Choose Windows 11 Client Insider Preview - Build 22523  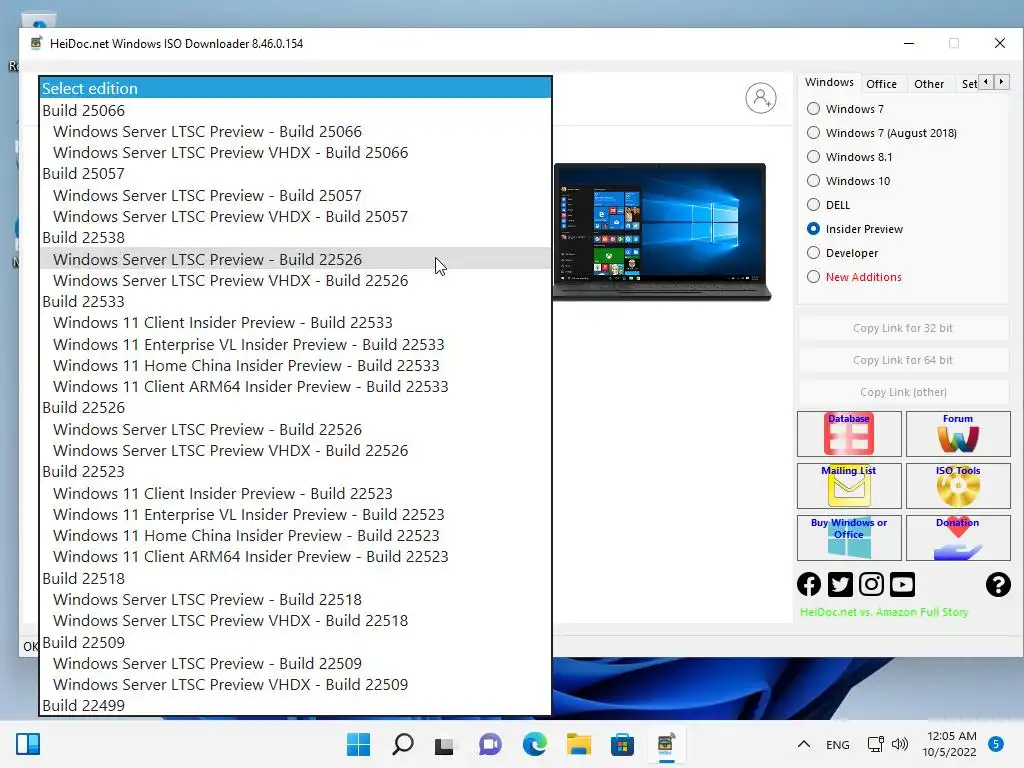point(296,493)
